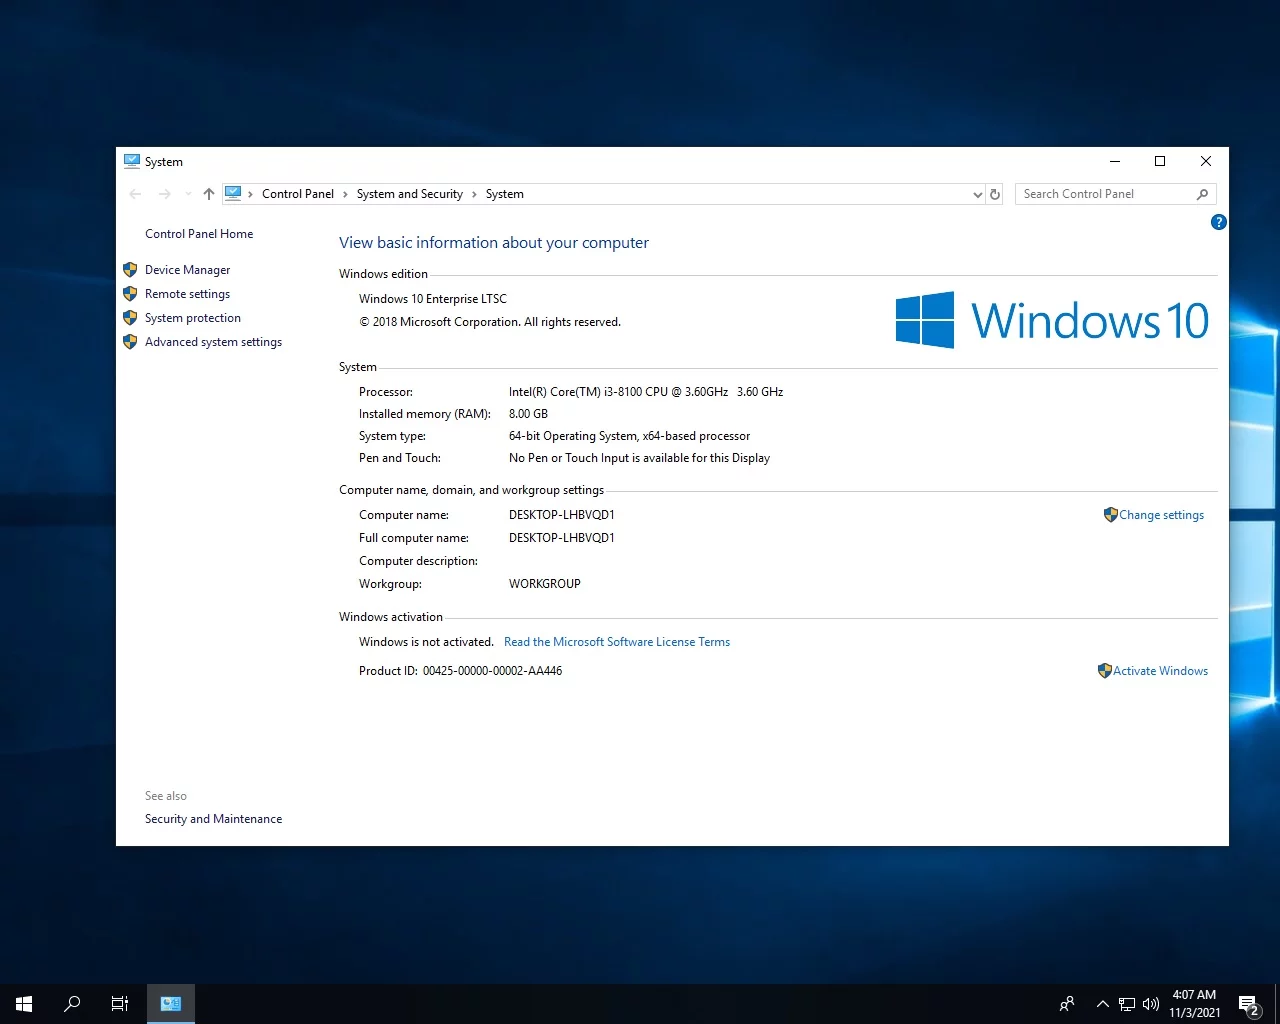Read the Microsoft Software License Terms
This screenshot has width=1280, height=1024.
tap(616, 642)
